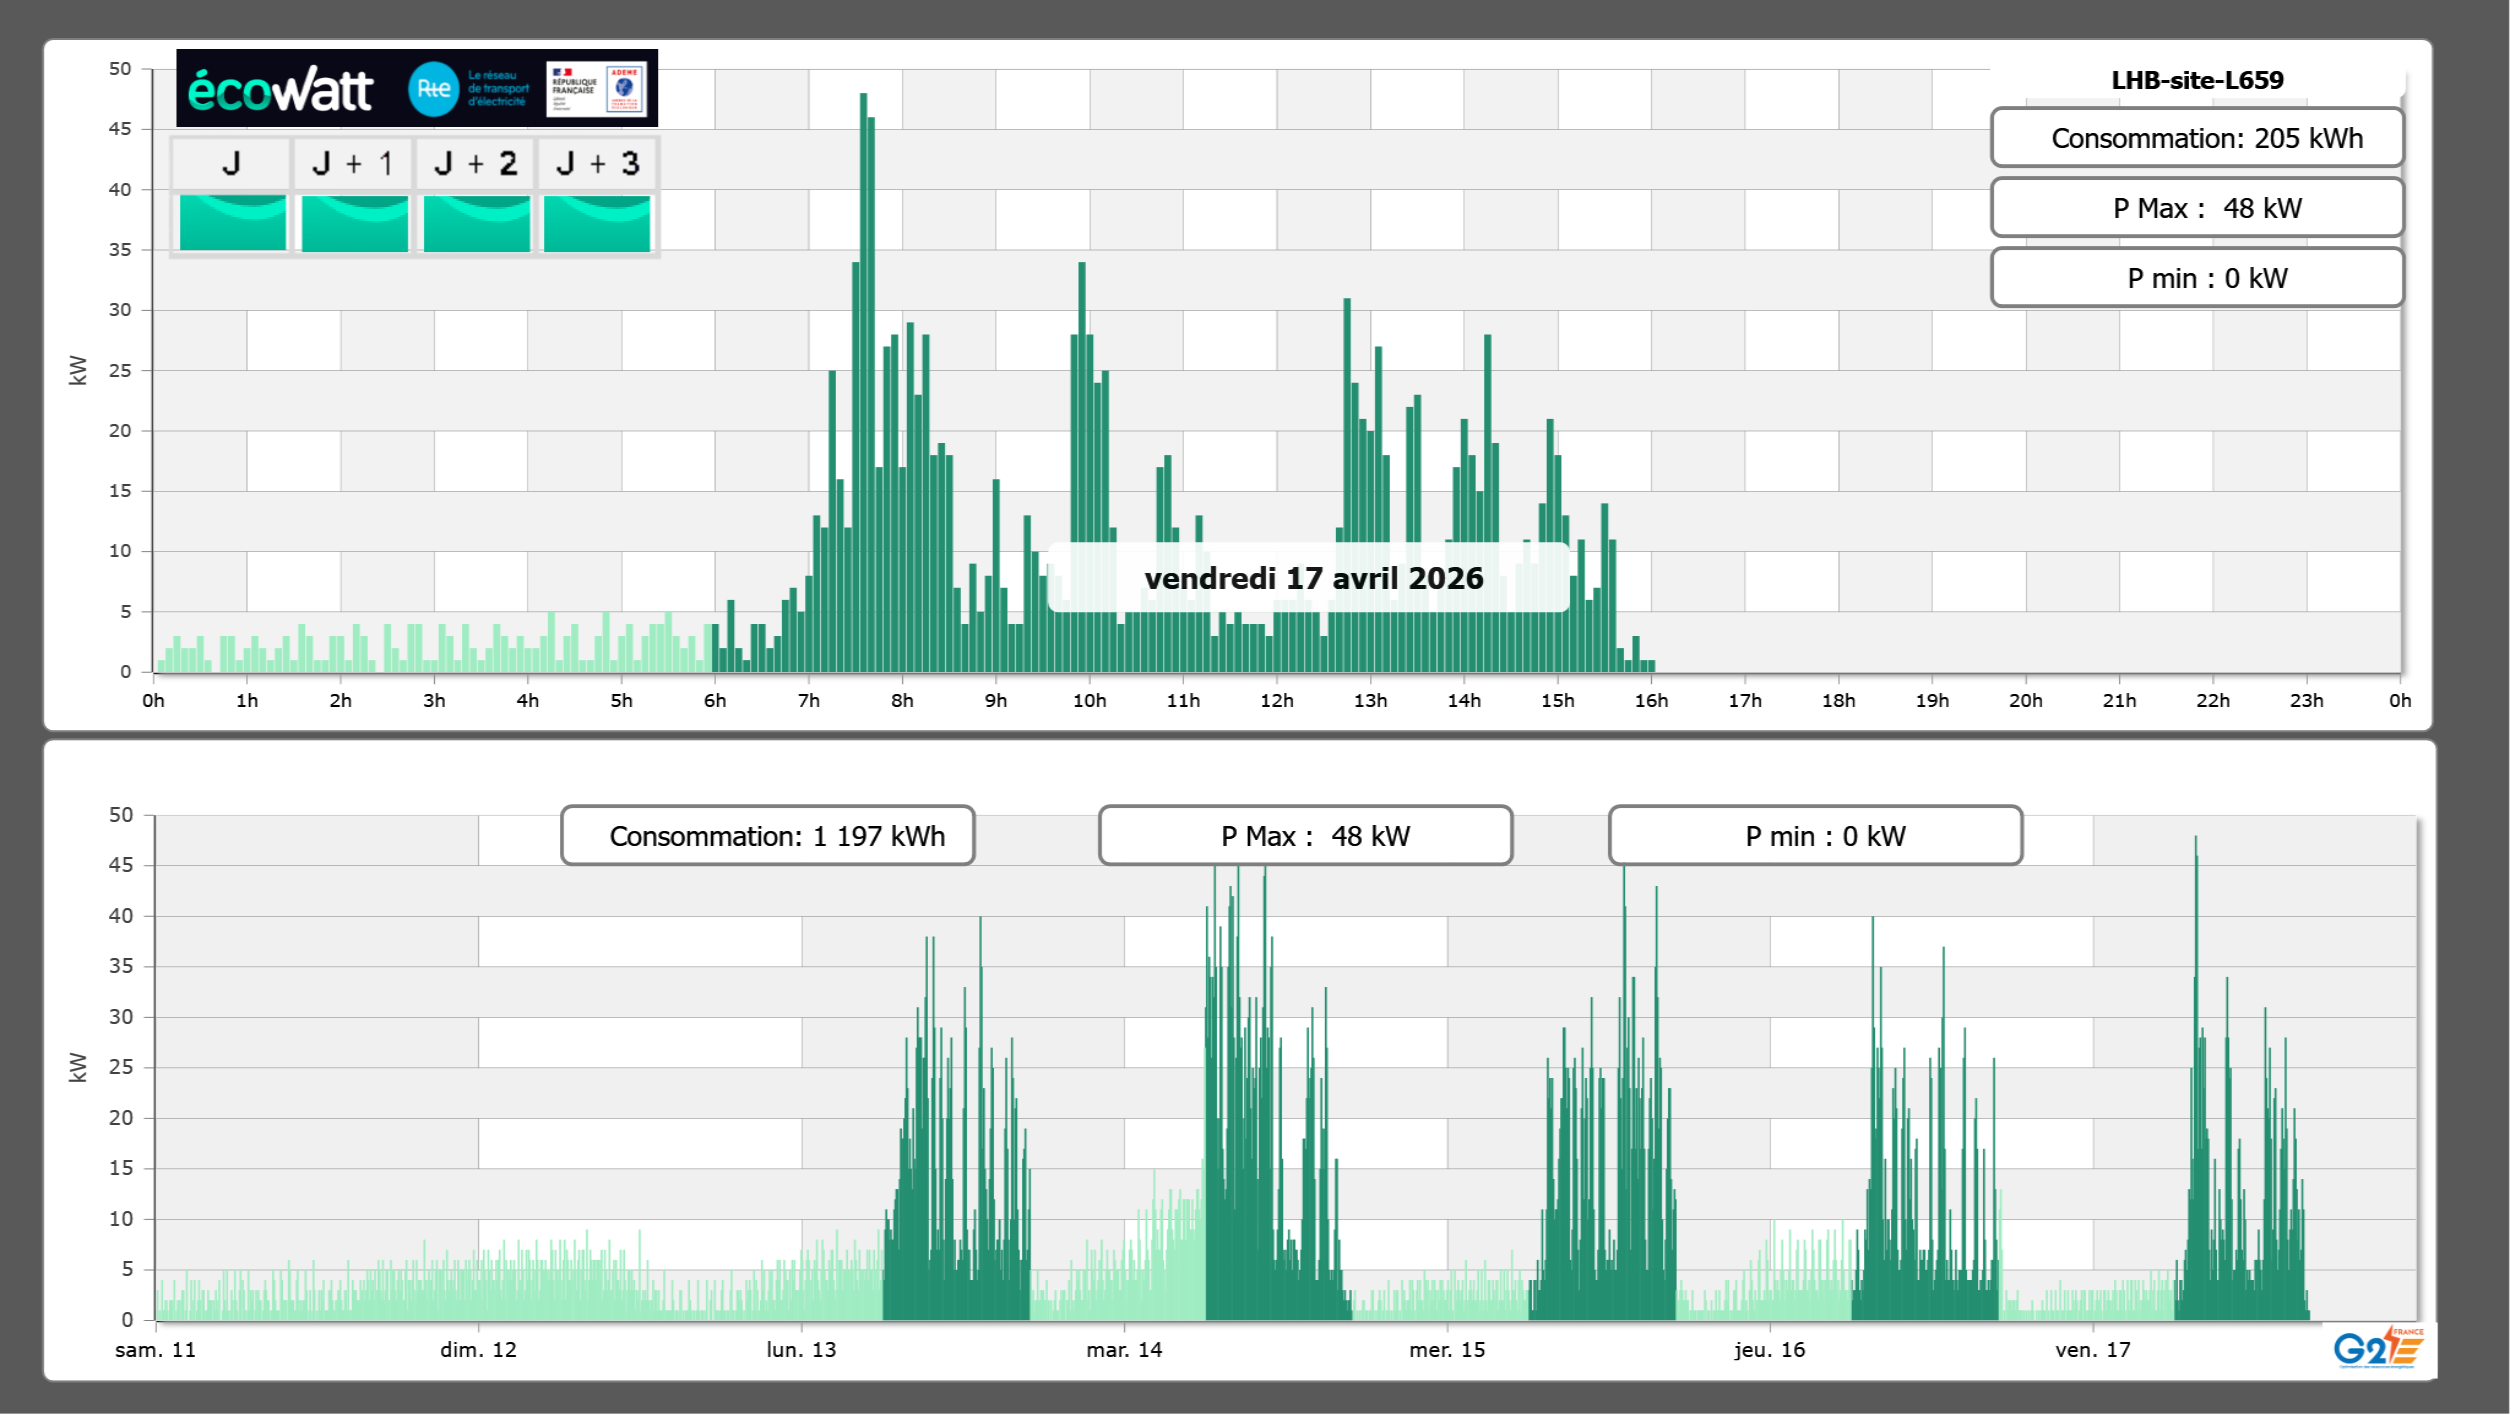Select the J + 2 day tab
The image size is (2511, 1415).
476,163
